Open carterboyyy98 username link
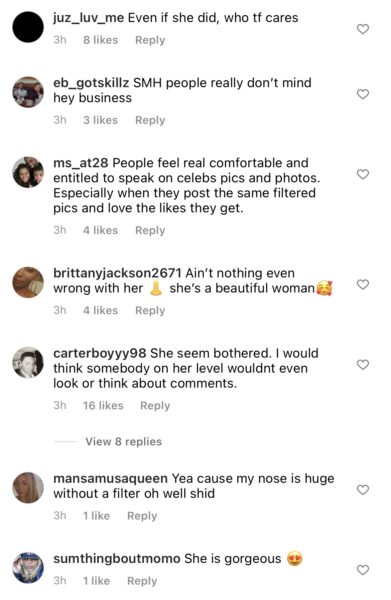391x600 pixels. tap(99, 353)
